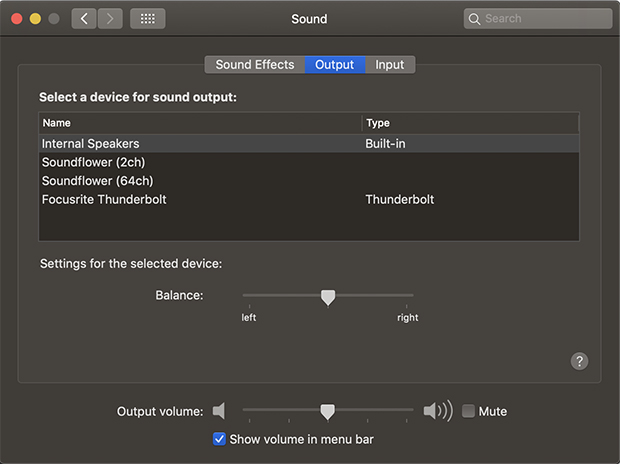Enable the Mute checkbox
Image resolution: width=620 pixels, height=464 pixels.
click(468, 411)
